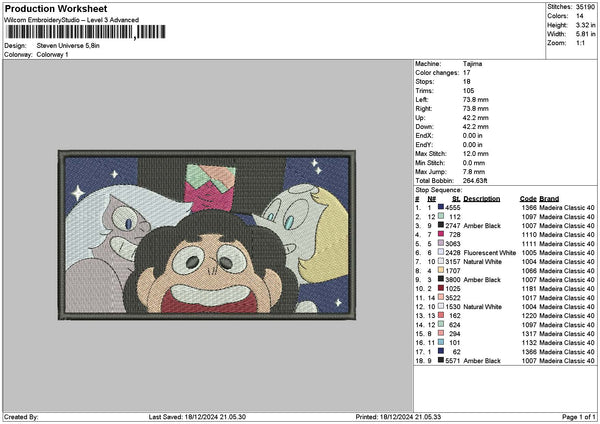
Task: Click the Created By label
Action: point(21,417)
